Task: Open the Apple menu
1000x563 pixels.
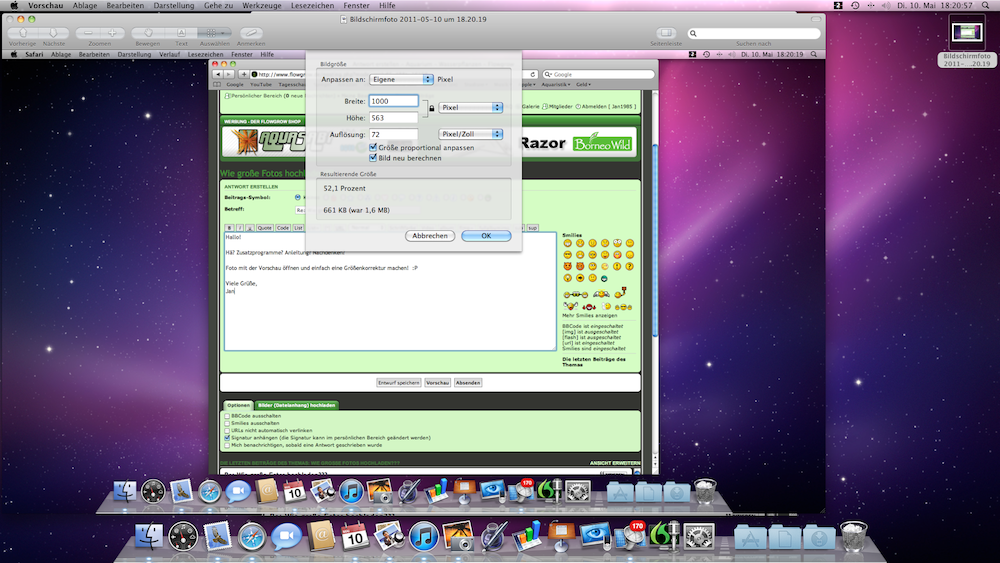Action: click(x=13, y=5)
